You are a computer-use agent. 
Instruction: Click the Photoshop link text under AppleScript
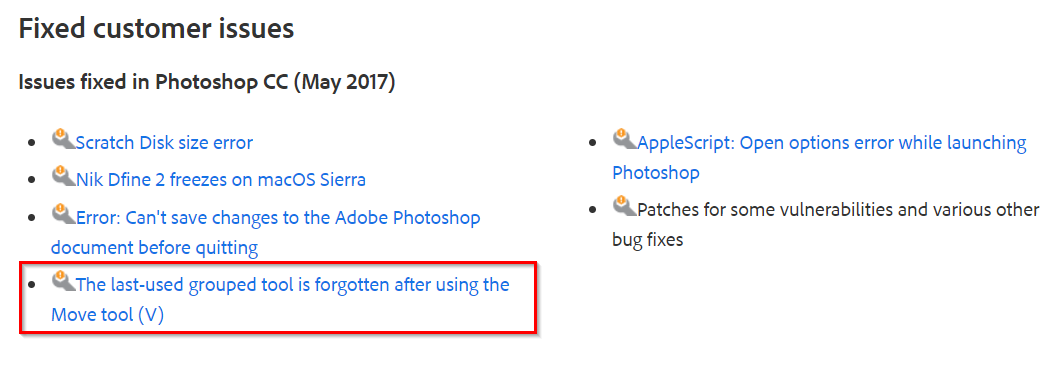click(656, 173)
